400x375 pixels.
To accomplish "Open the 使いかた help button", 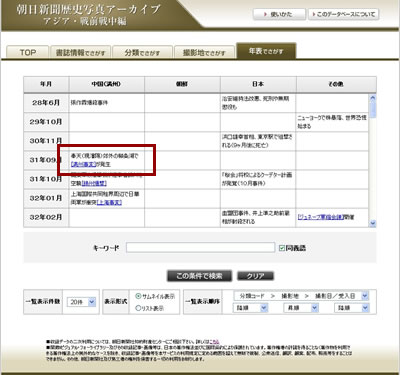I will coord(279,14).
